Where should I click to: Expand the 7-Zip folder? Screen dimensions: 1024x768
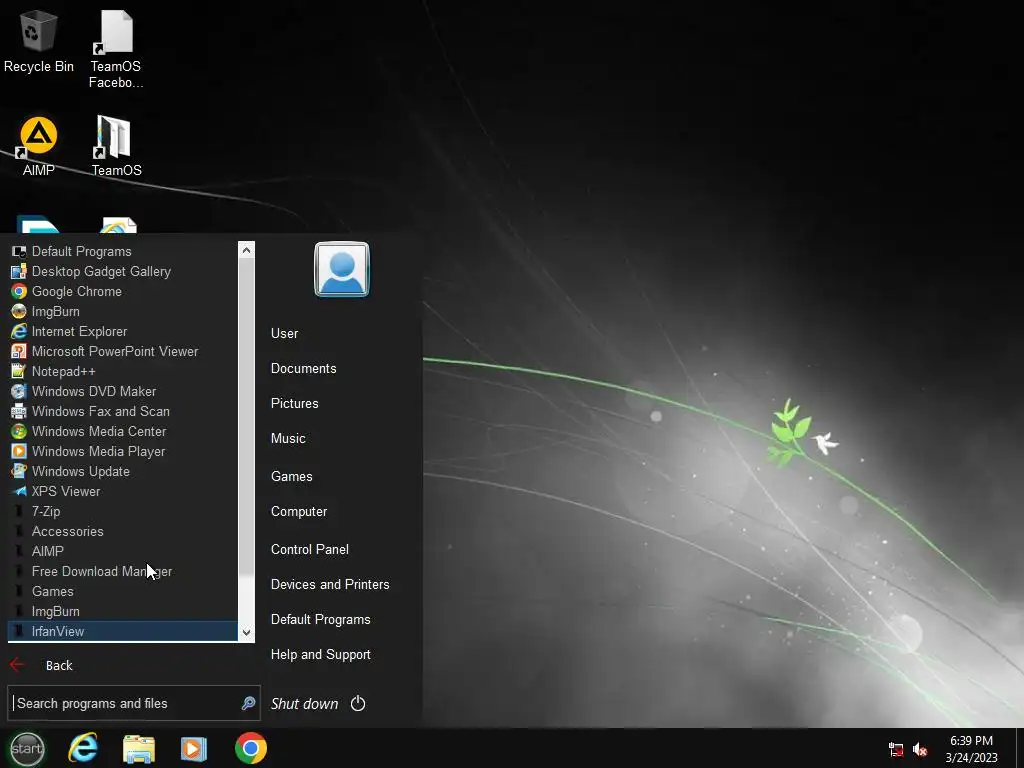point(122,511)
